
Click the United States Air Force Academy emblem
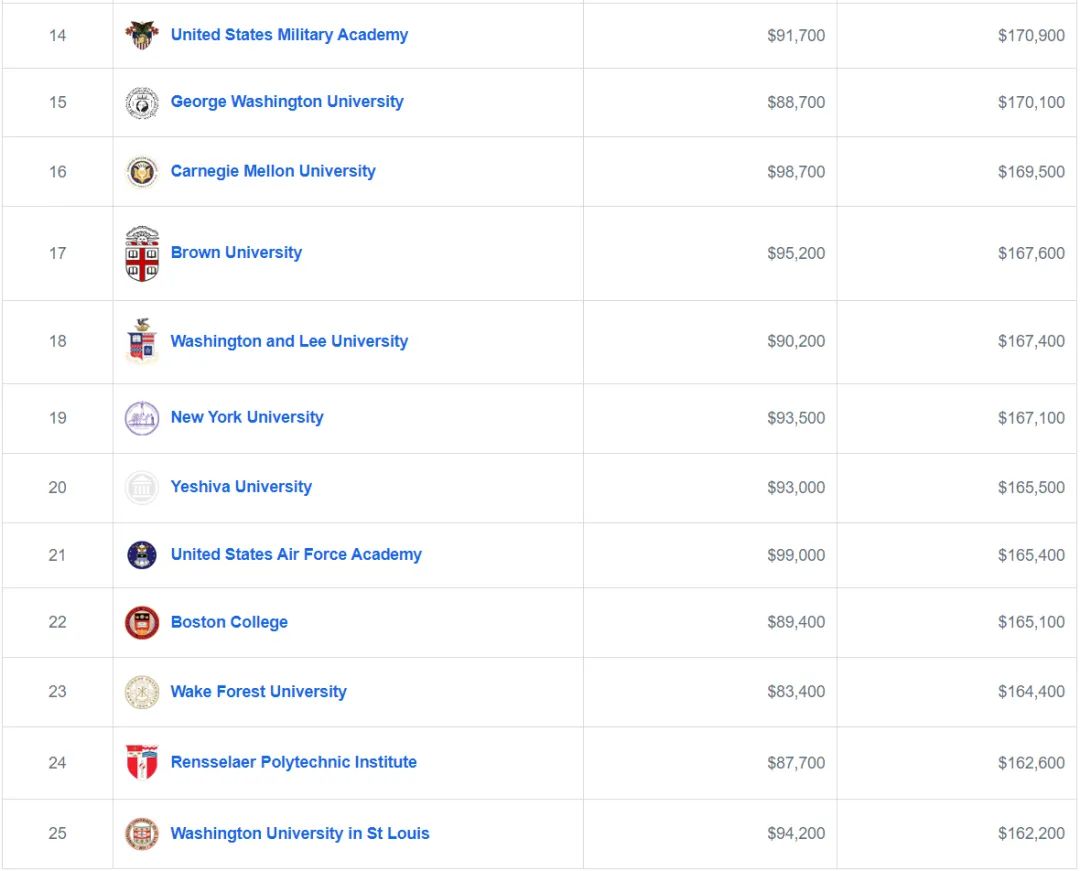[142, 555]
